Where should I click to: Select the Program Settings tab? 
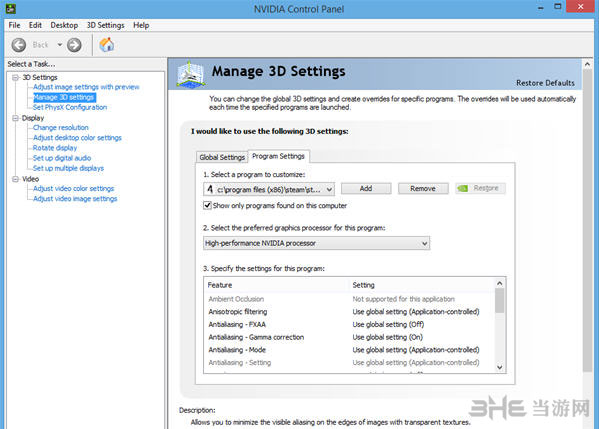pyautogui.click(x=278, y=156)
